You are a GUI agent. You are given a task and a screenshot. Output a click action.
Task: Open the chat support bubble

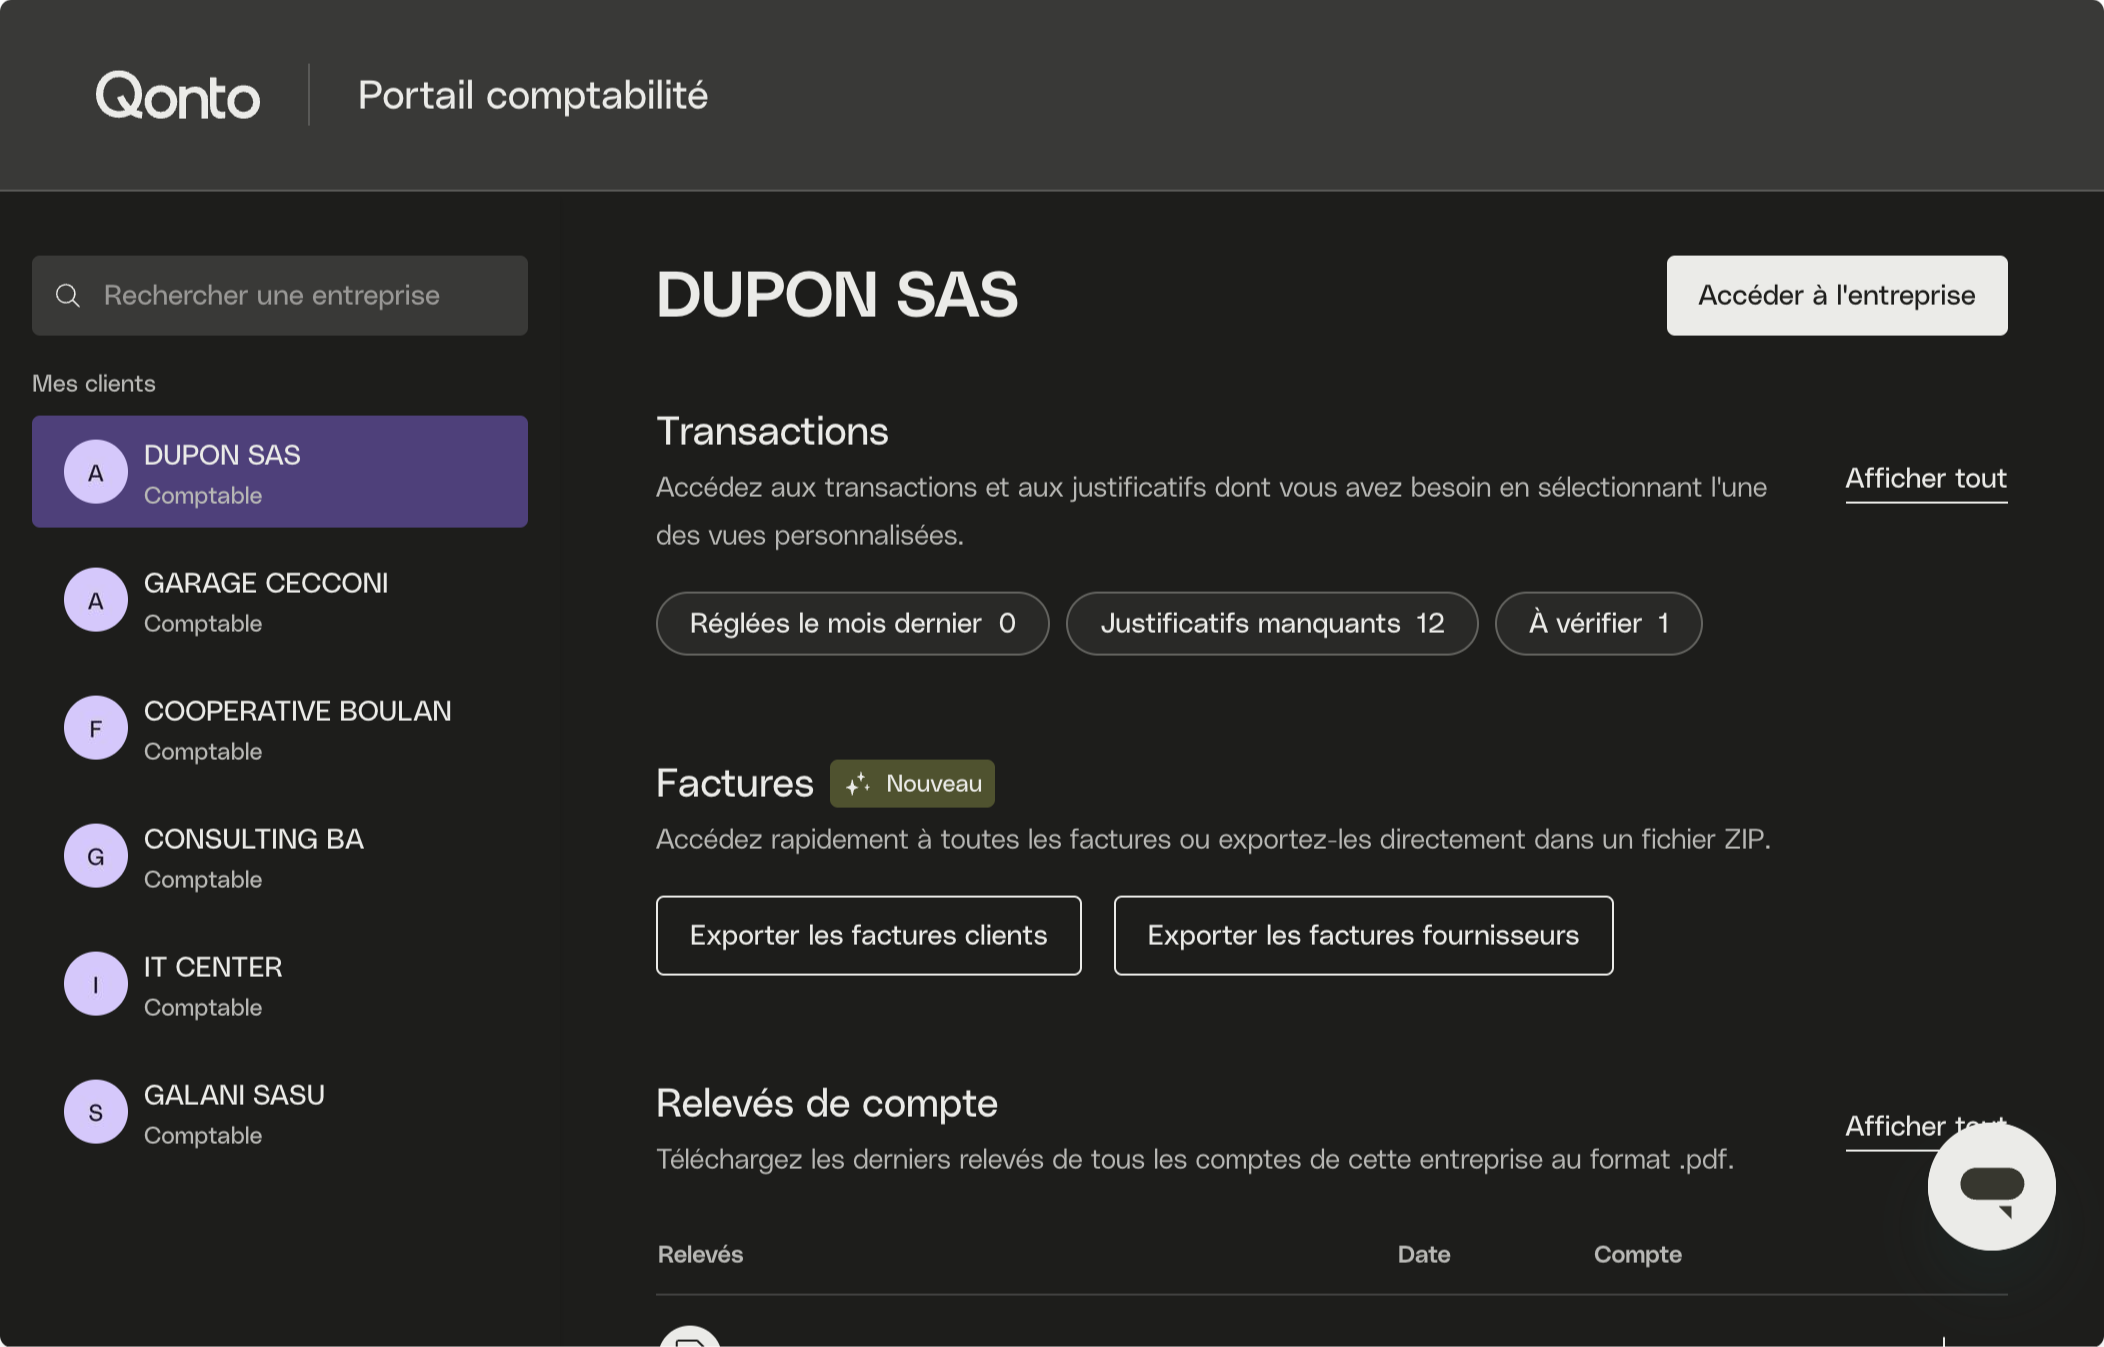(1990, 1187)
